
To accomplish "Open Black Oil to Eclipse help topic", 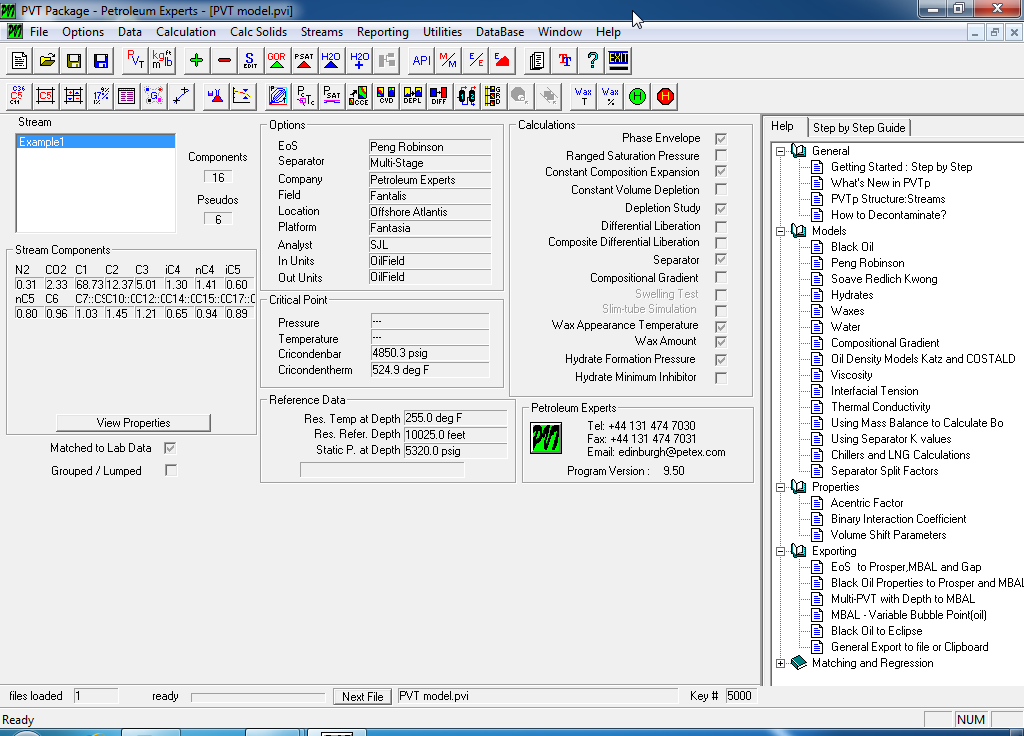I will click(x=876, y=632).
